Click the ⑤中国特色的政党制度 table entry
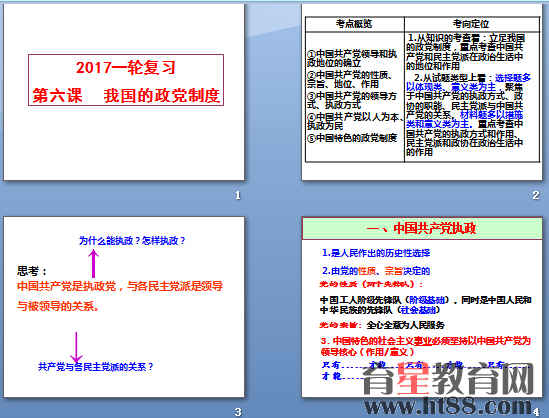The width and height of the screenshot is (549, 418). (352, 138)
